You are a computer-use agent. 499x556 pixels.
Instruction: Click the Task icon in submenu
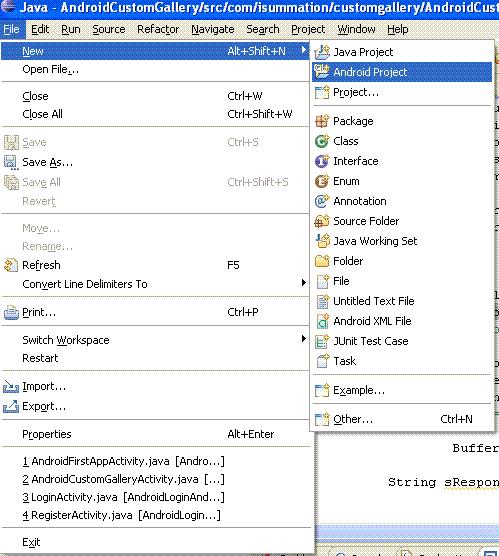click(x=323, y=361)
